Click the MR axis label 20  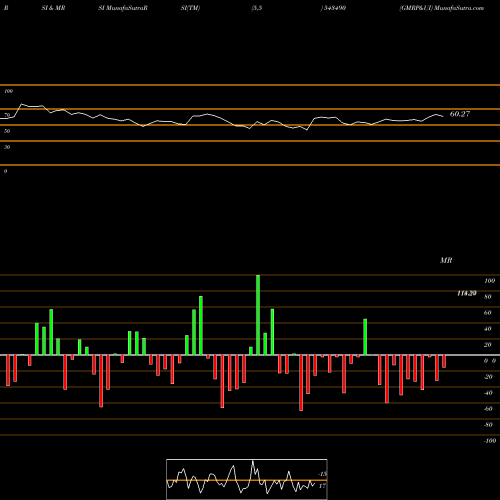487,345
